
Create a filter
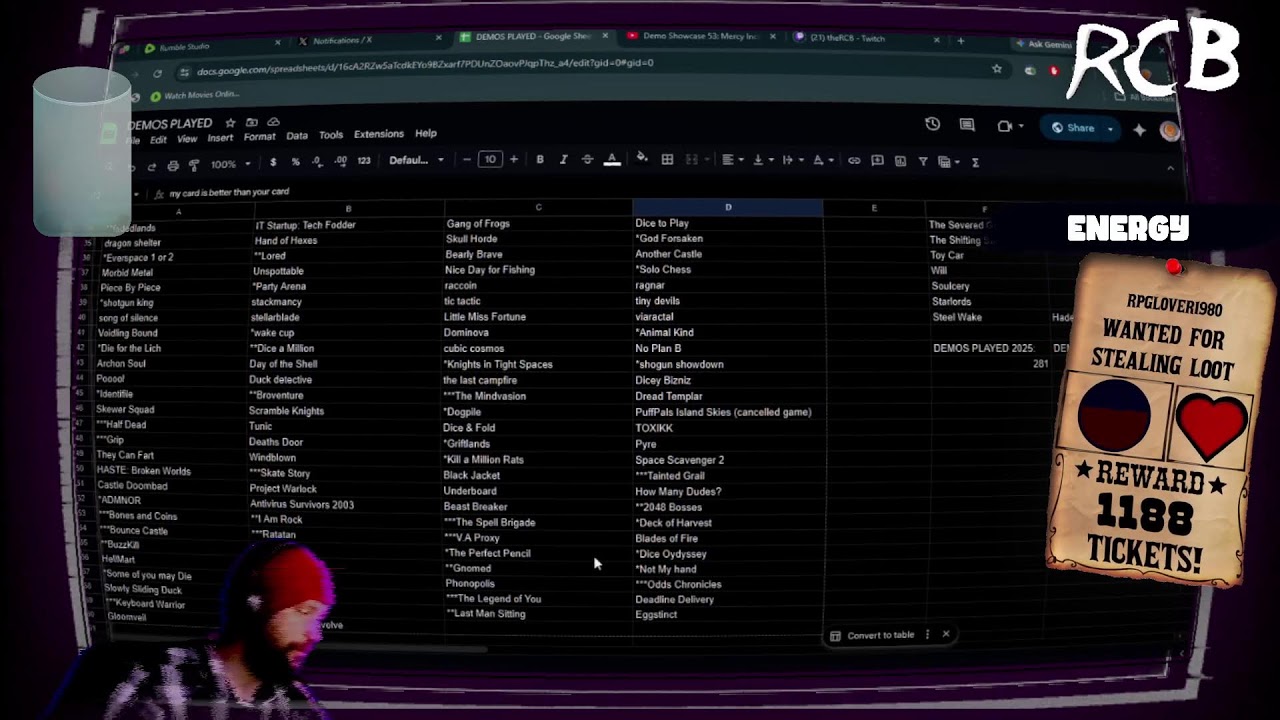[923, 161]
